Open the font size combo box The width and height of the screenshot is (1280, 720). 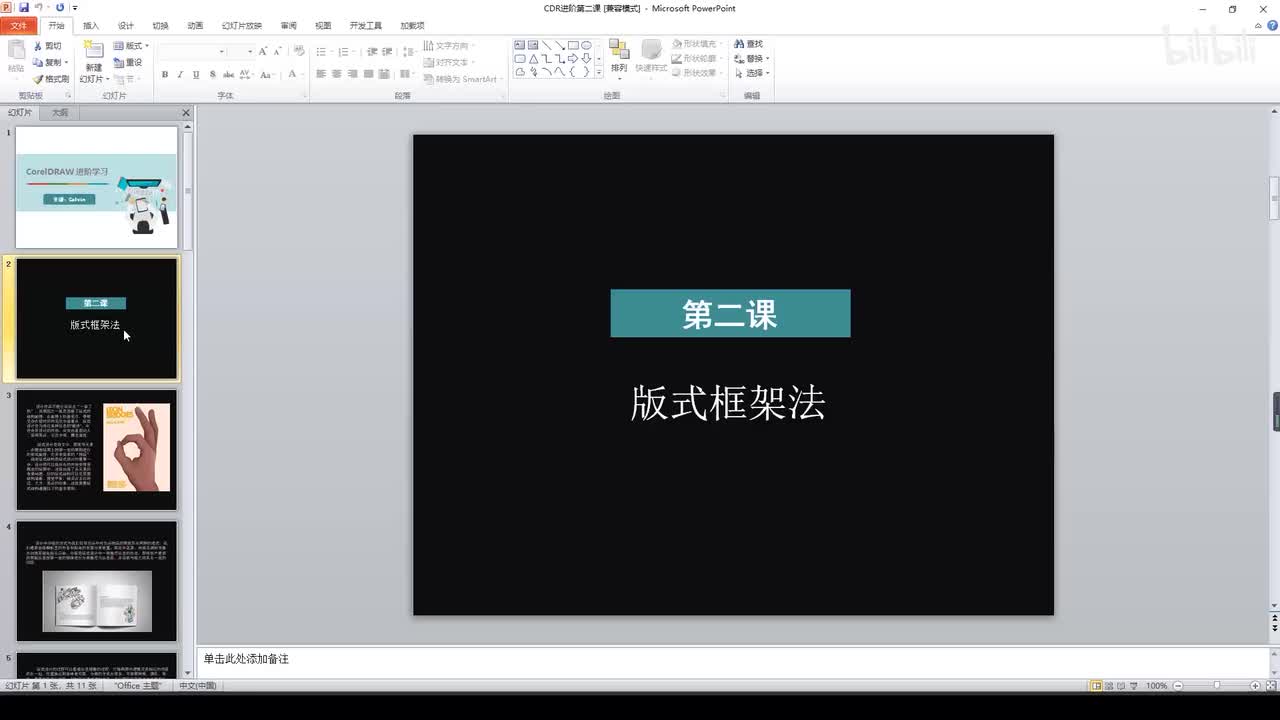(241, 51)
